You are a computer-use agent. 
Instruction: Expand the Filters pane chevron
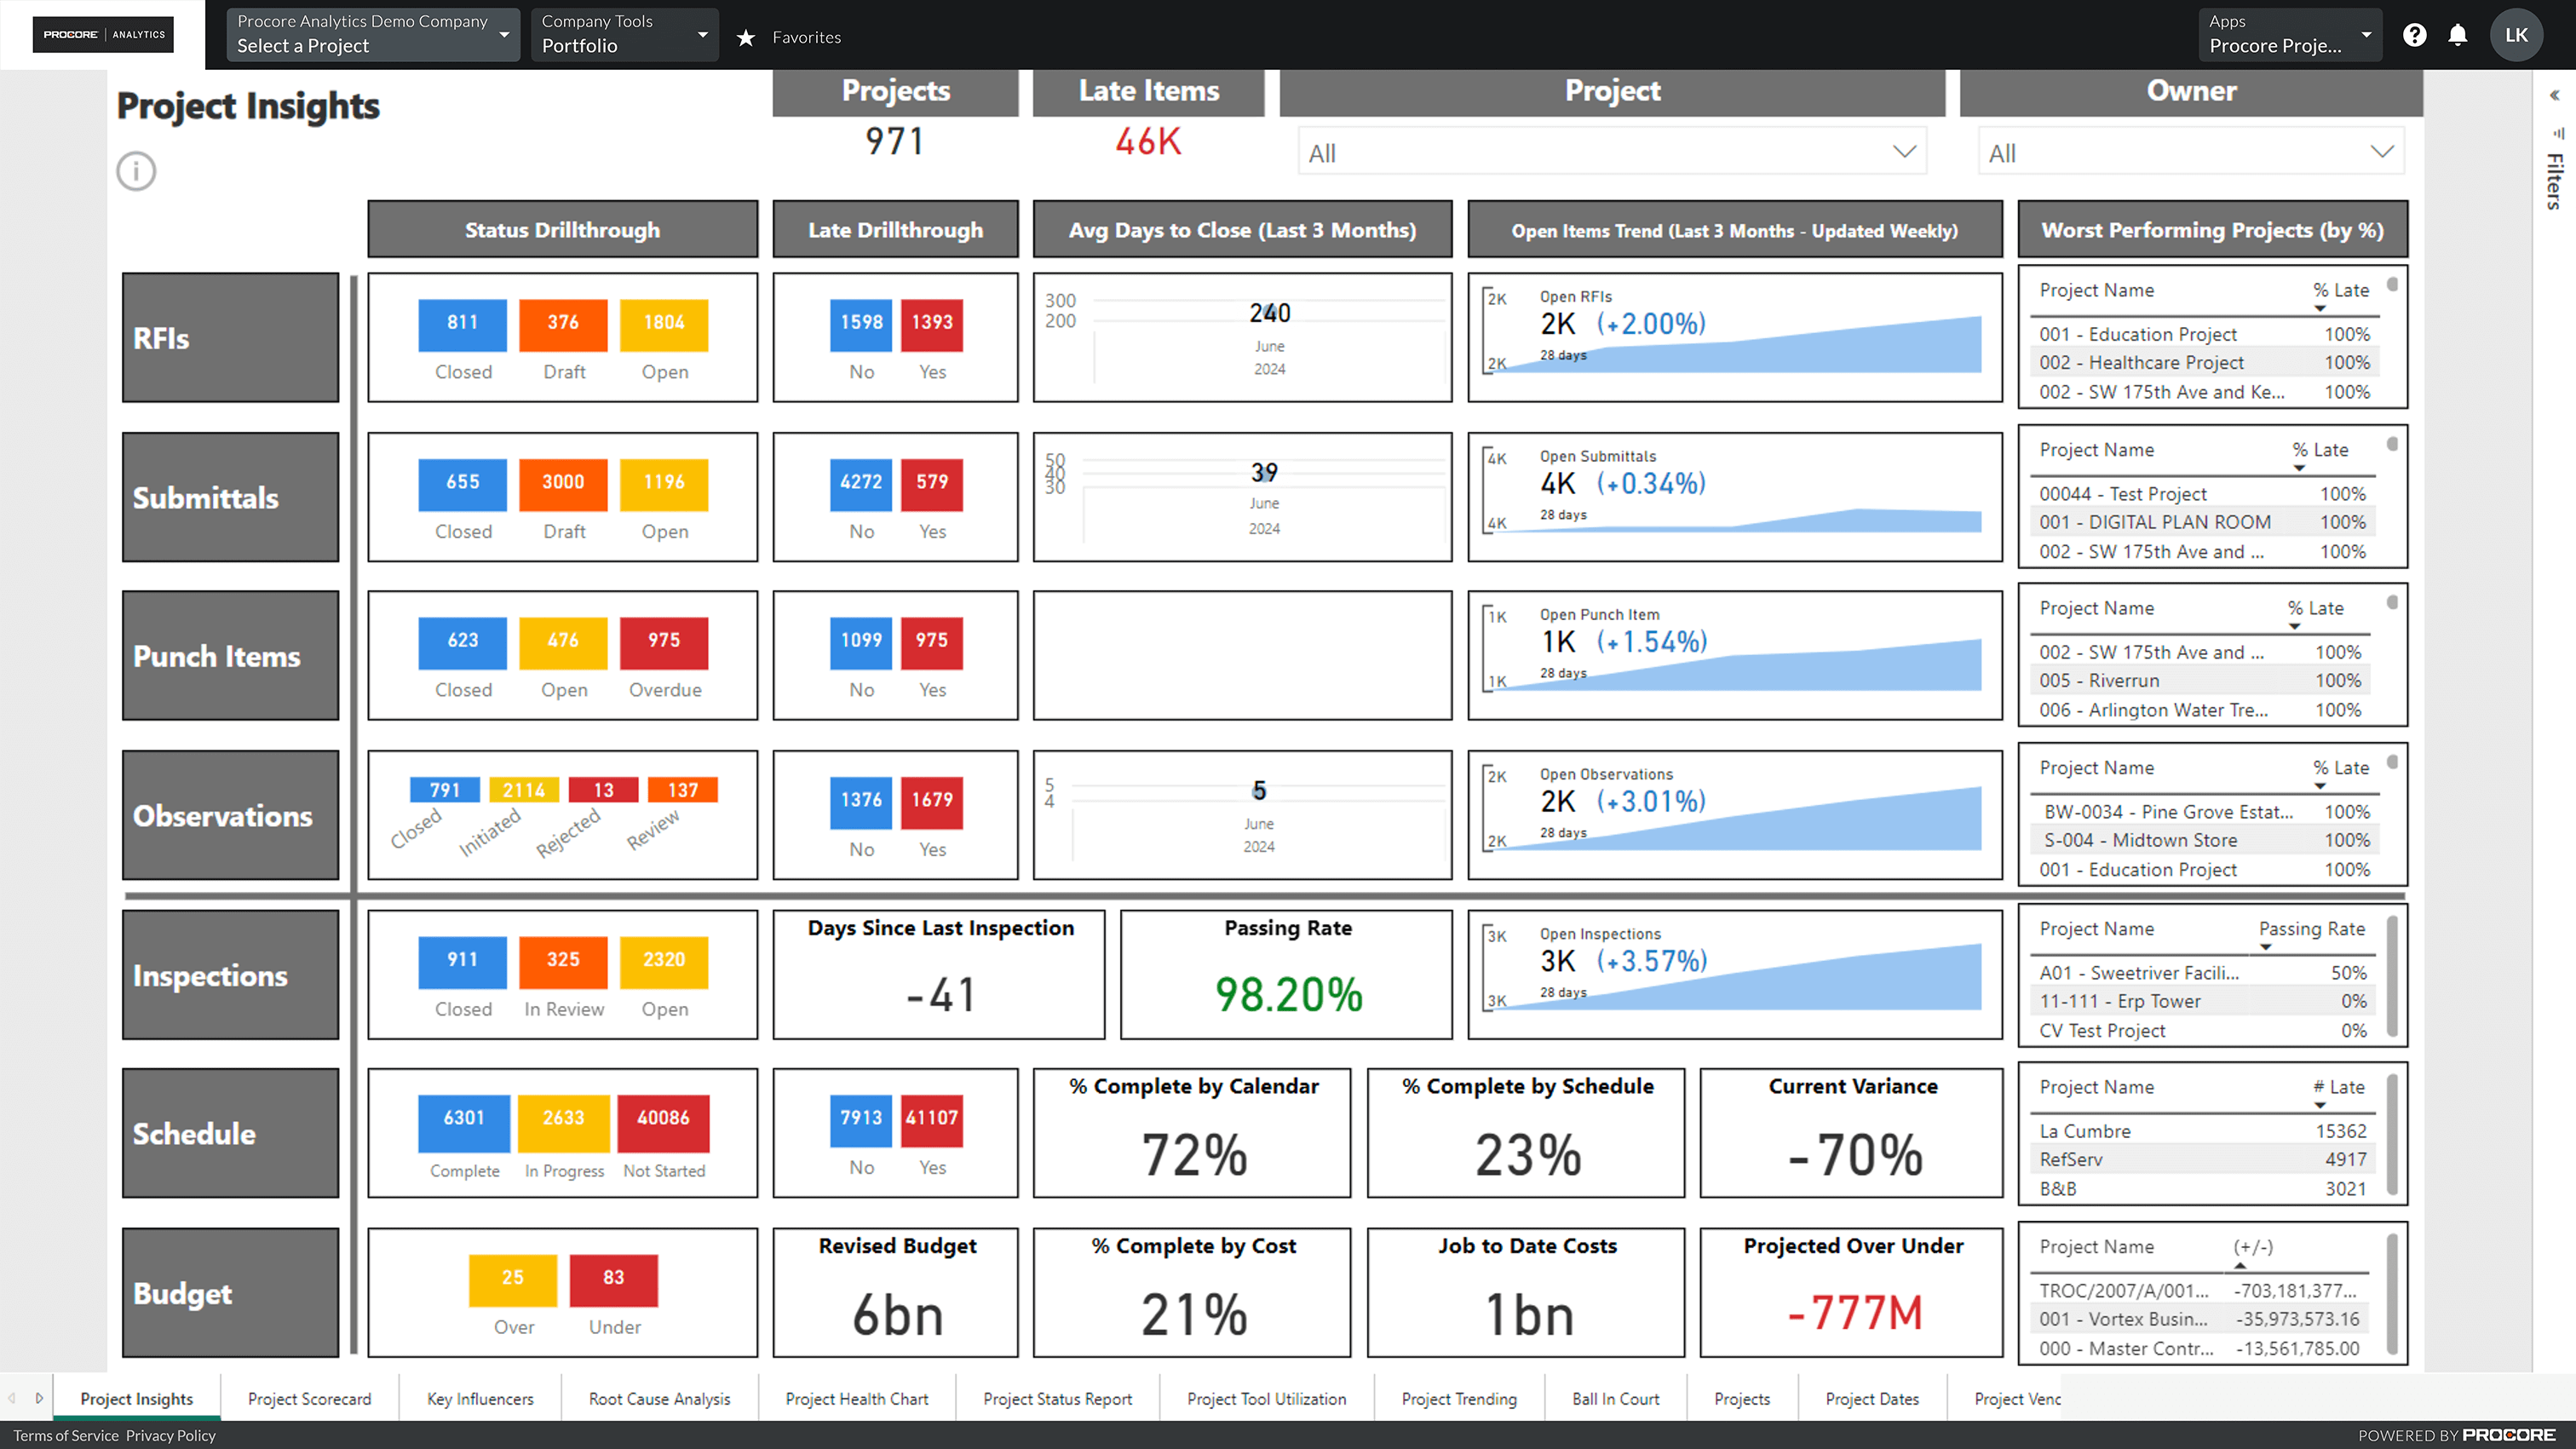pyautogui.click(x=2556, y=95)
